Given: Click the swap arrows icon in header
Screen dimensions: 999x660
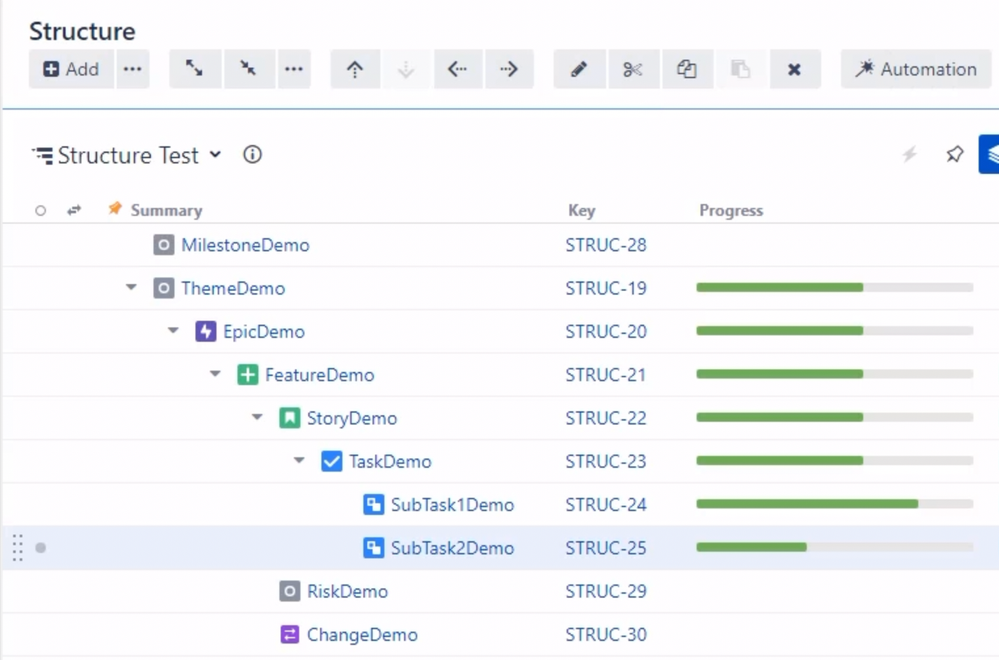Looking at the screenshot, I should 74,210.
